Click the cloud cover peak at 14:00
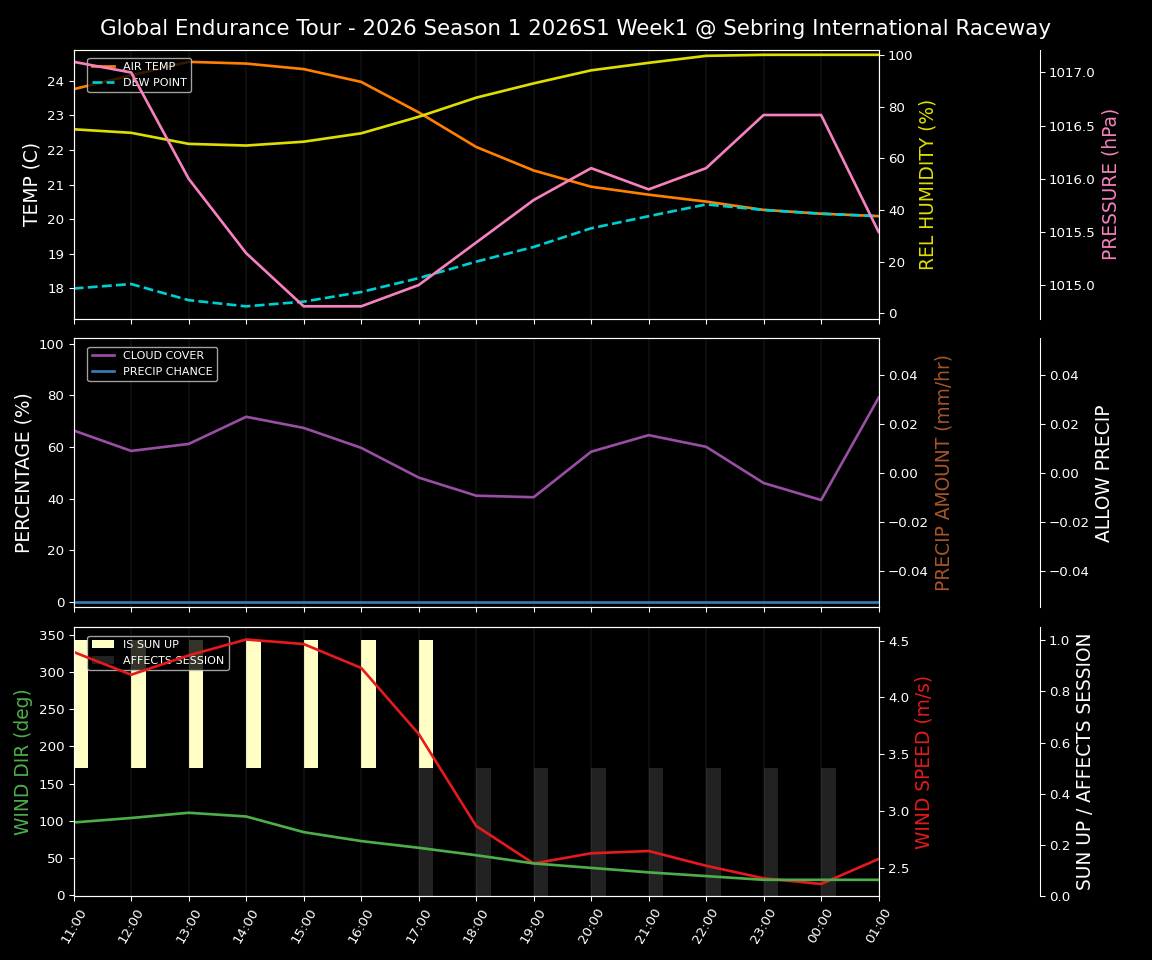 pos(245,417)
